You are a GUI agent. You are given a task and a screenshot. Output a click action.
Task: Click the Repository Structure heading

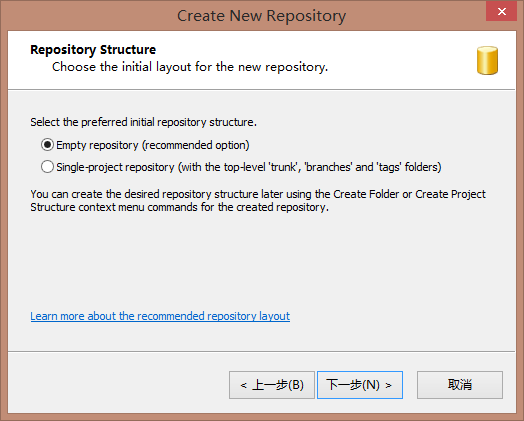point(93,49)
